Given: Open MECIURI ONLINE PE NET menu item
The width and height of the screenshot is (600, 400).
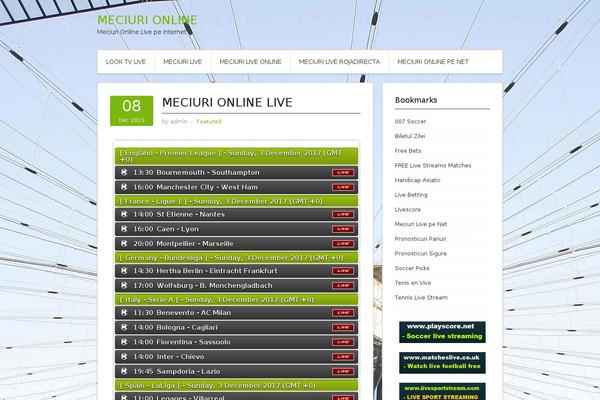Looking at the screenshot, I should (x=433, y=62).
